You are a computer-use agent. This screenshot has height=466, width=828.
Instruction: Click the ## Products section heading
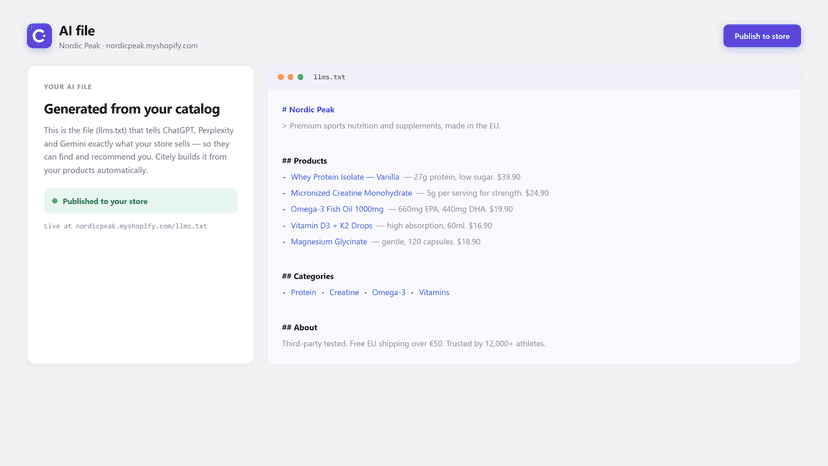click(x=304, y=161)
